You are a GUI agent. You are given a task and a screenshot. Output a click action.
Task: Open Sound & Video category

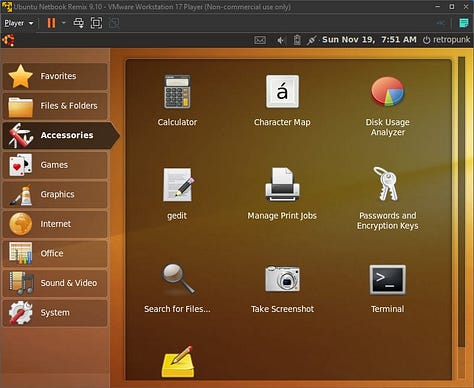(55, 283)
